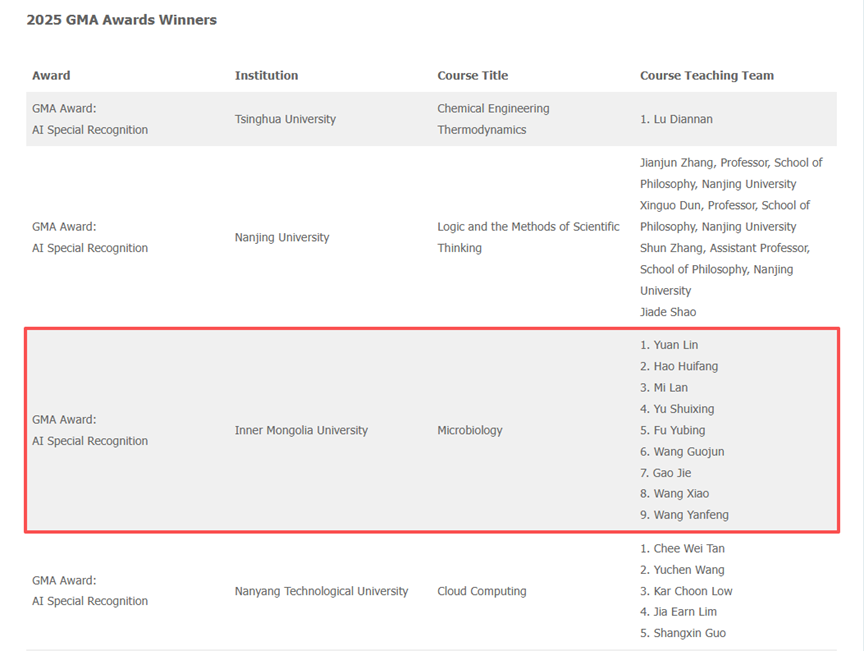Select "Logic and the Methods of Scientific Thinking"
864x651 pixels.
click(x=528, y=237)
